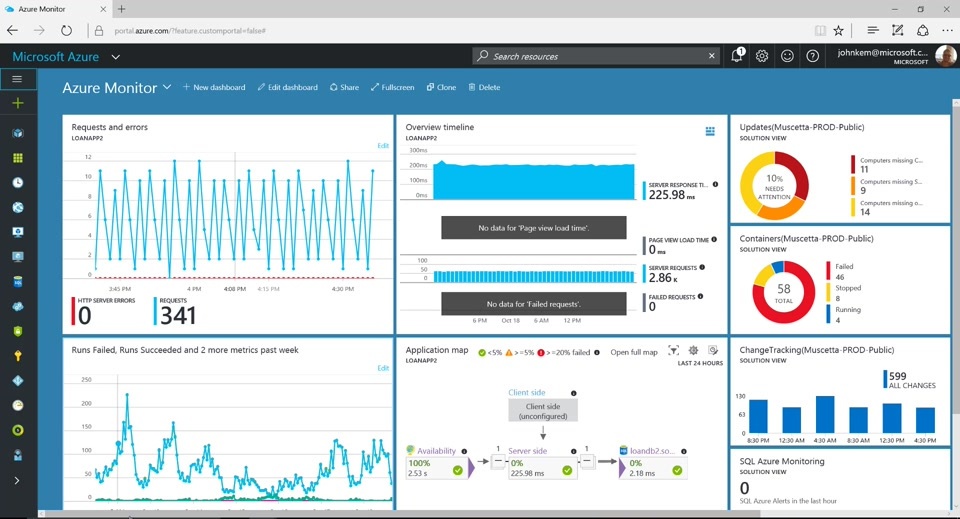Click Clone in dashboard toolbar
Viewport: 960px width, 519px height.
point(441,88)
